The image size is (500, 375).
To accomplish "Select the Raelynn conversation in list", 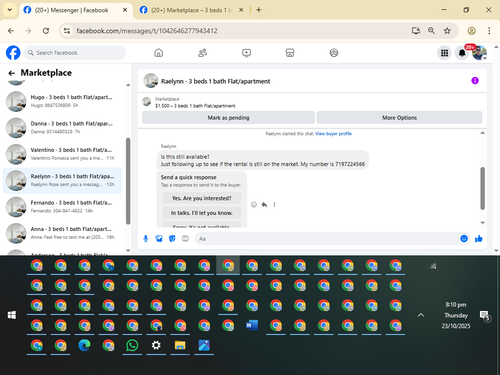I will pos(62,180).
